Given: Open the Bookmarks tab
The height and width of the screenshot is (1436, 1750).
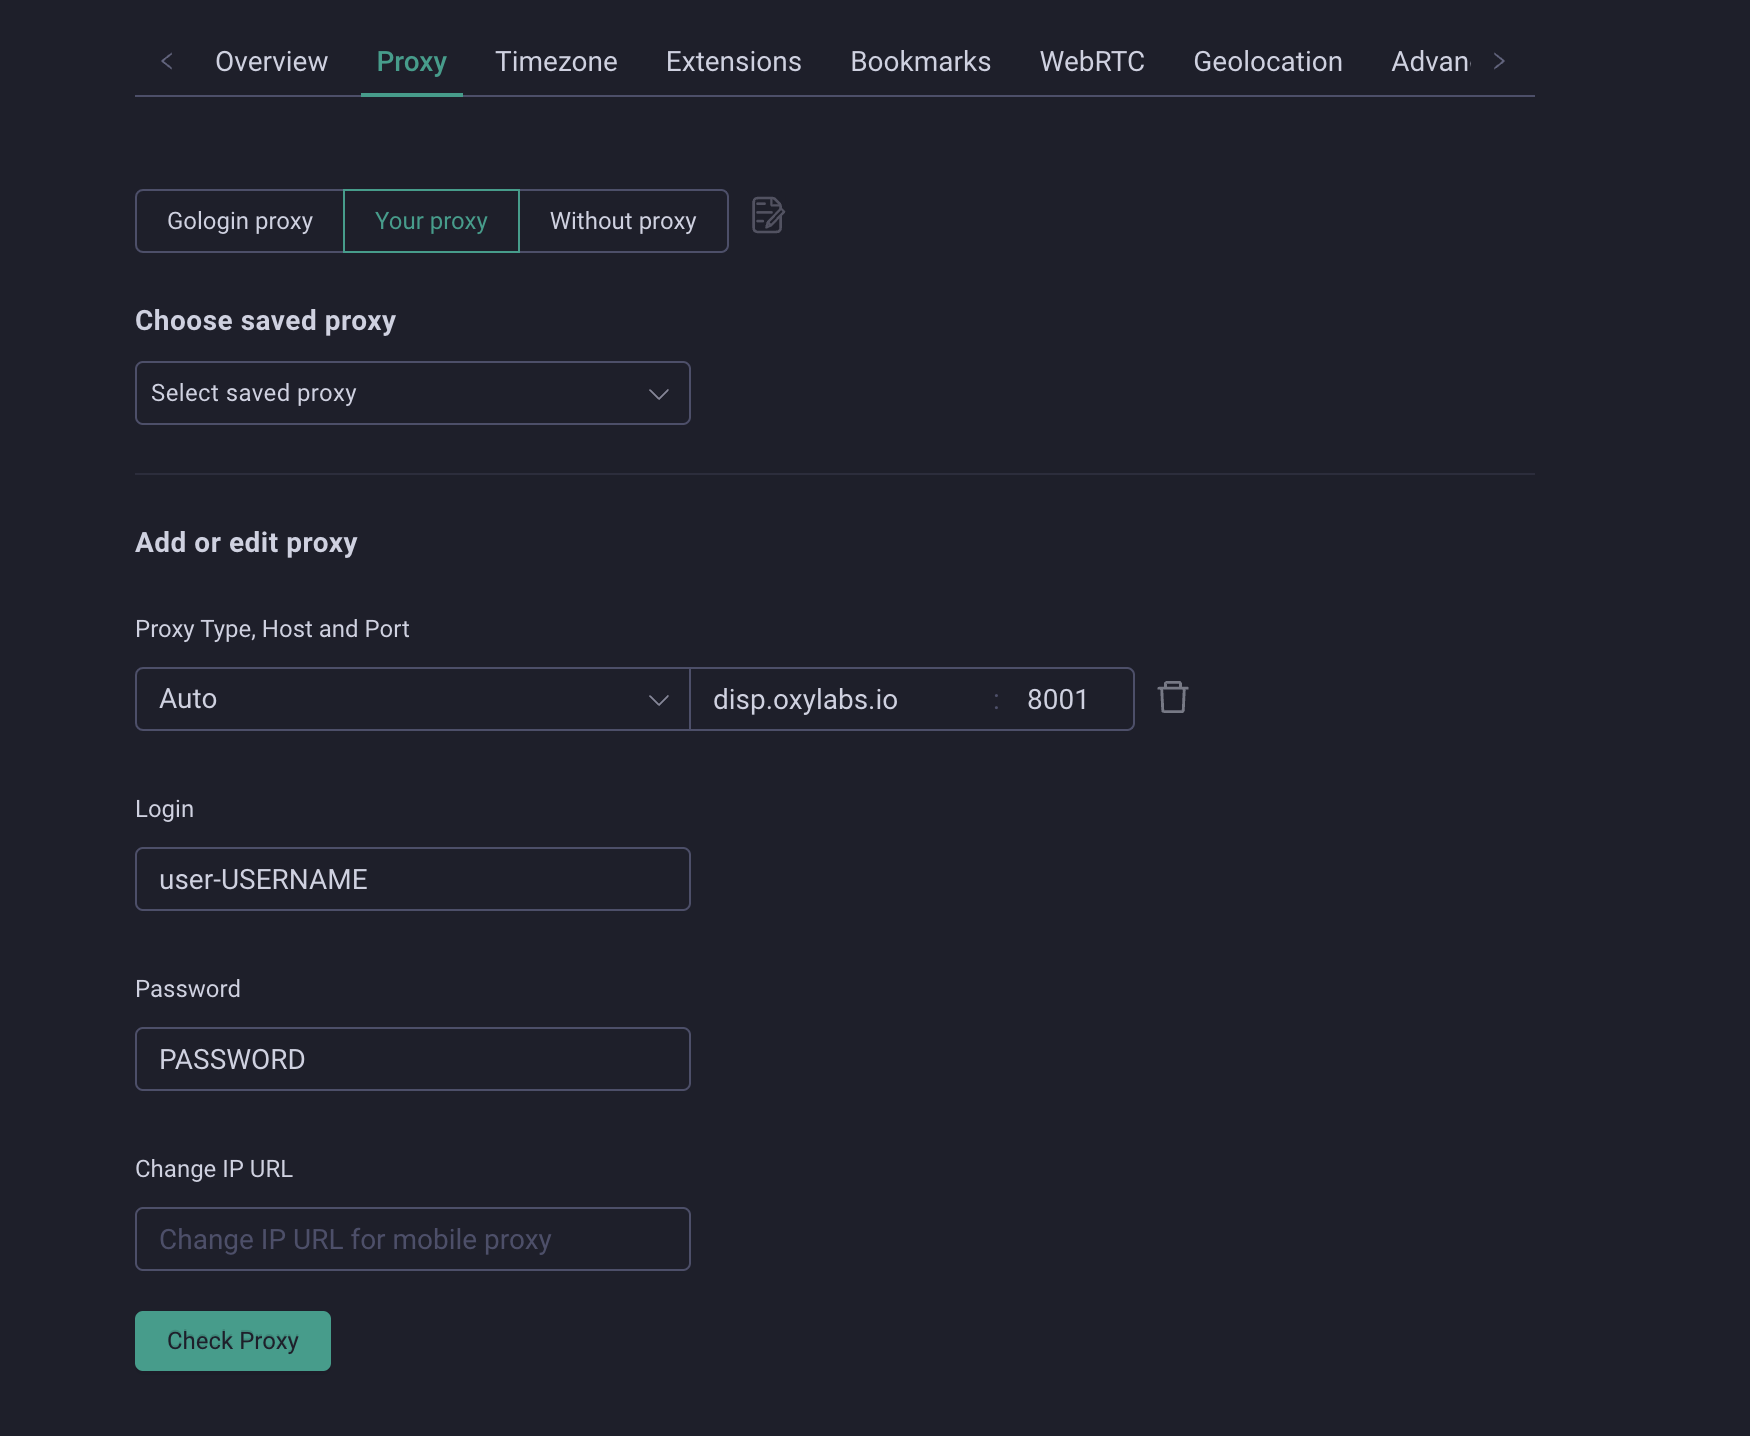Looking at the screenshot, I should click(x=920, y=61).
